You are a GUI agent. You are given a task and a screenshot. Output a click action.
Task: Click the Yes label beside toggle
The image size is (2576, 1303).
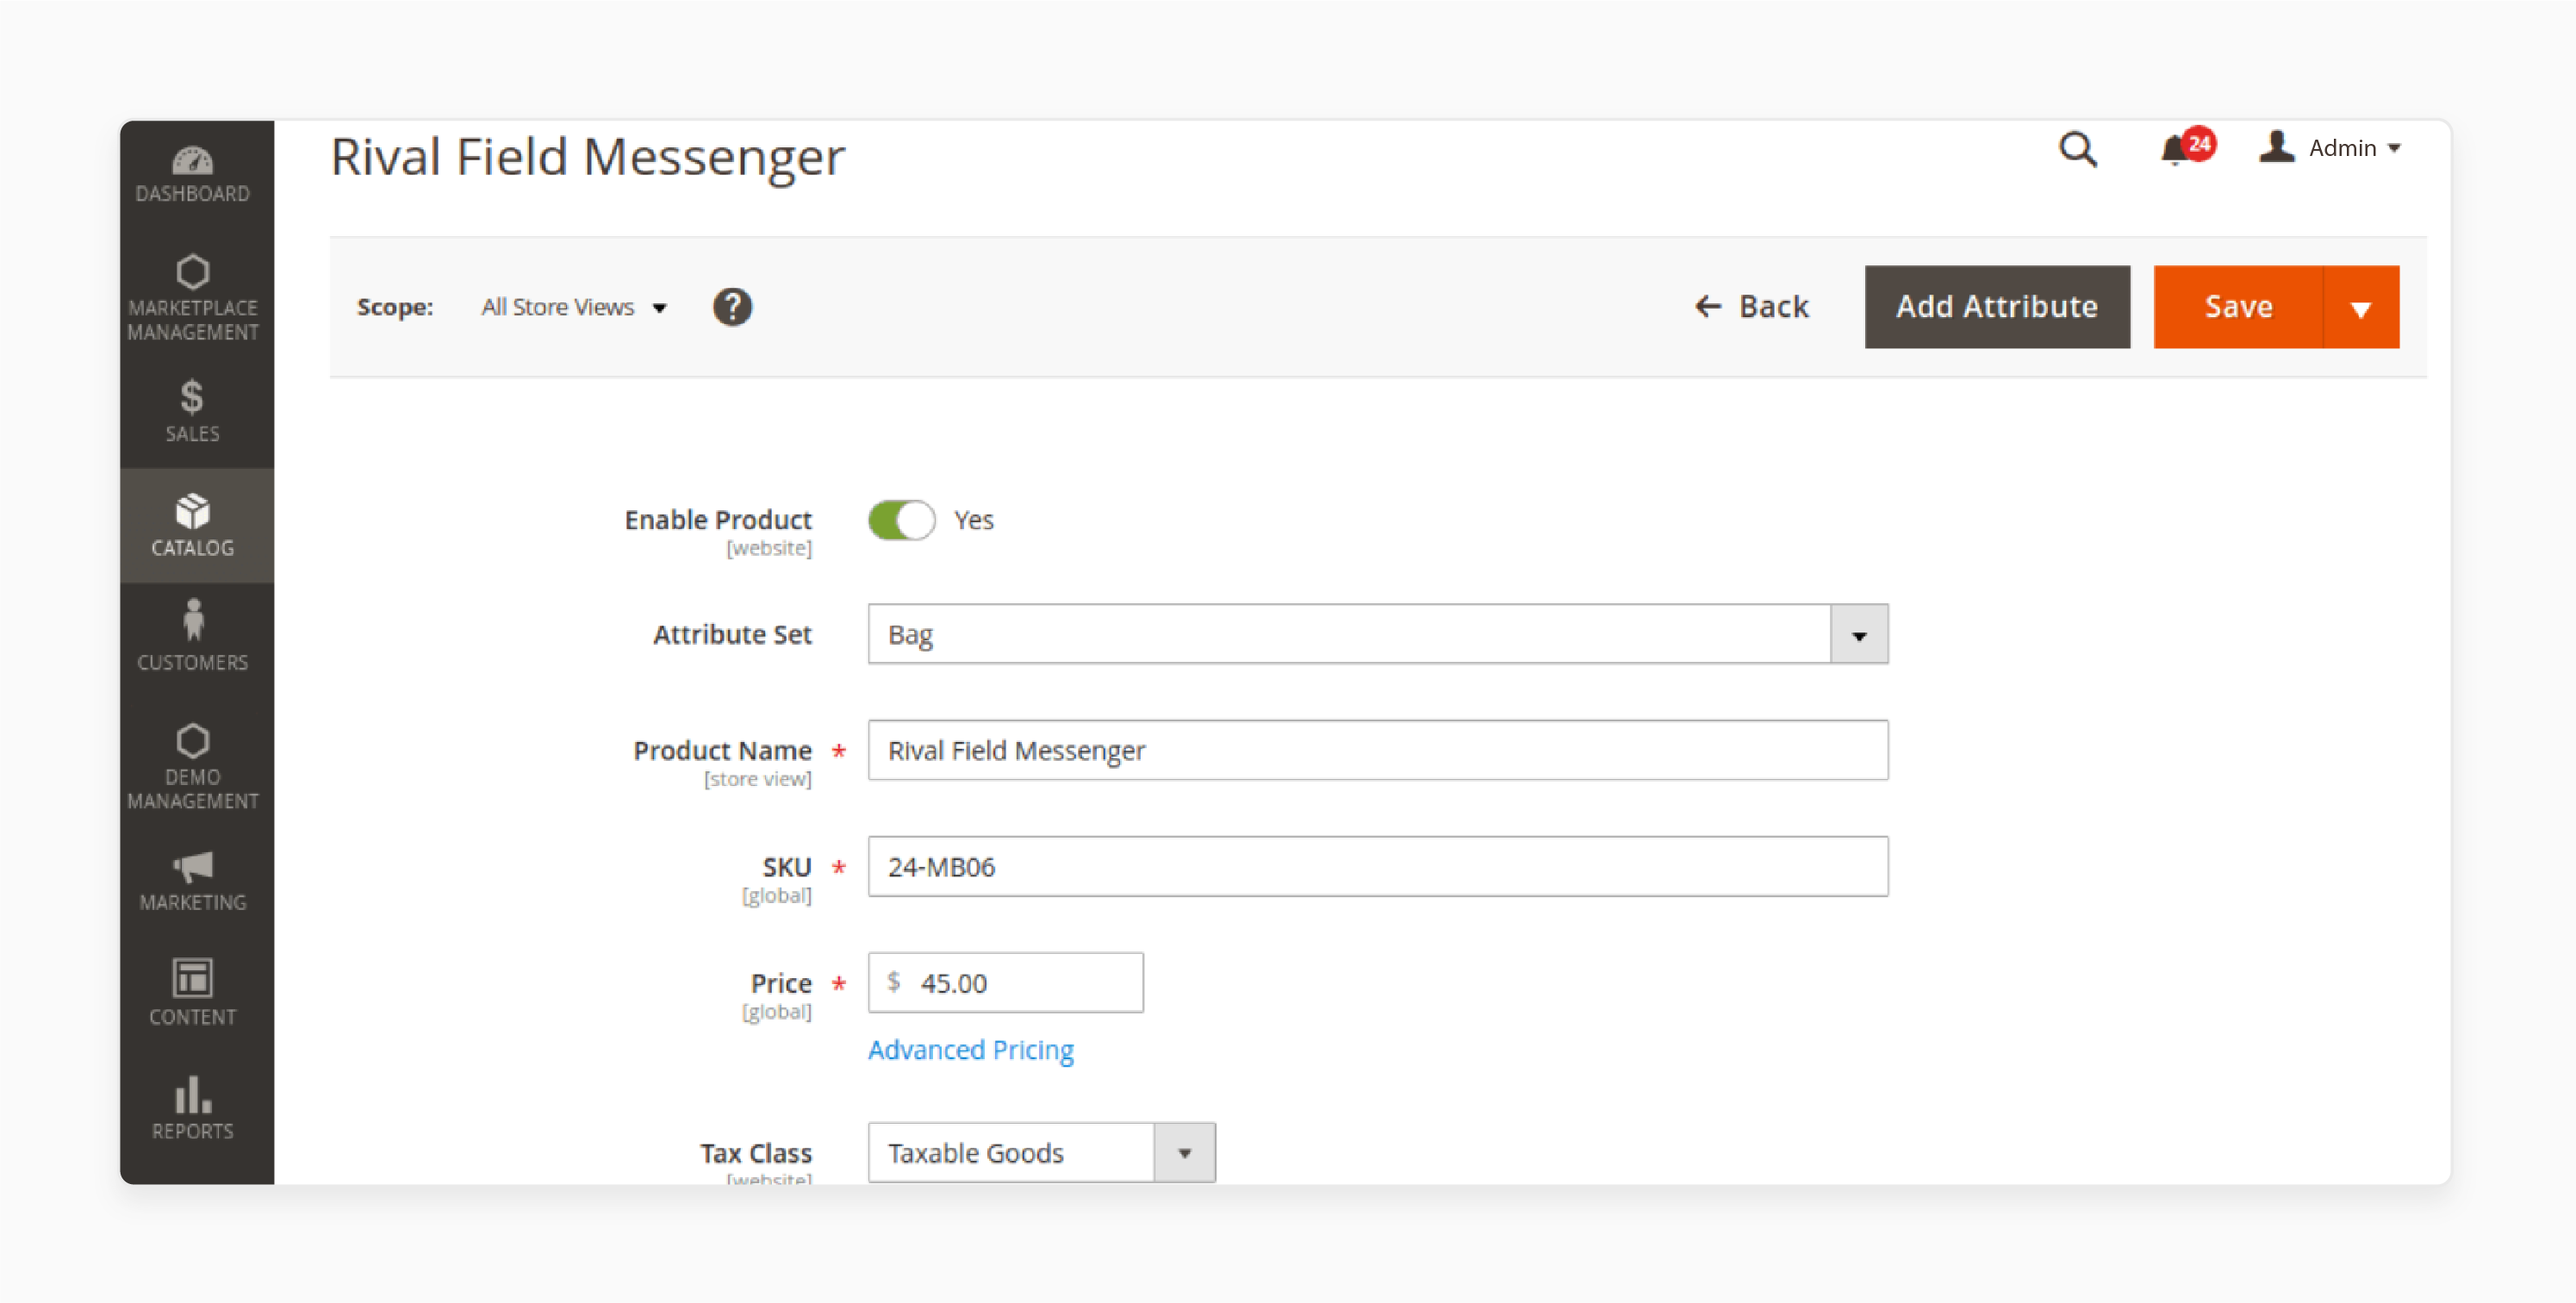[973, 520]
